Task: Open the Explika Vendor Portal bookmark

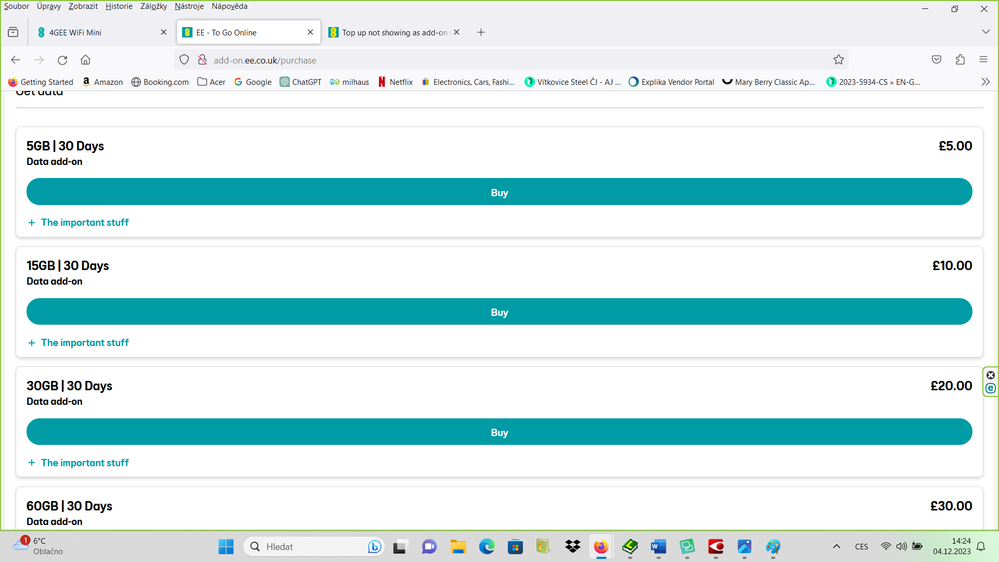Action: coord(671,82)
